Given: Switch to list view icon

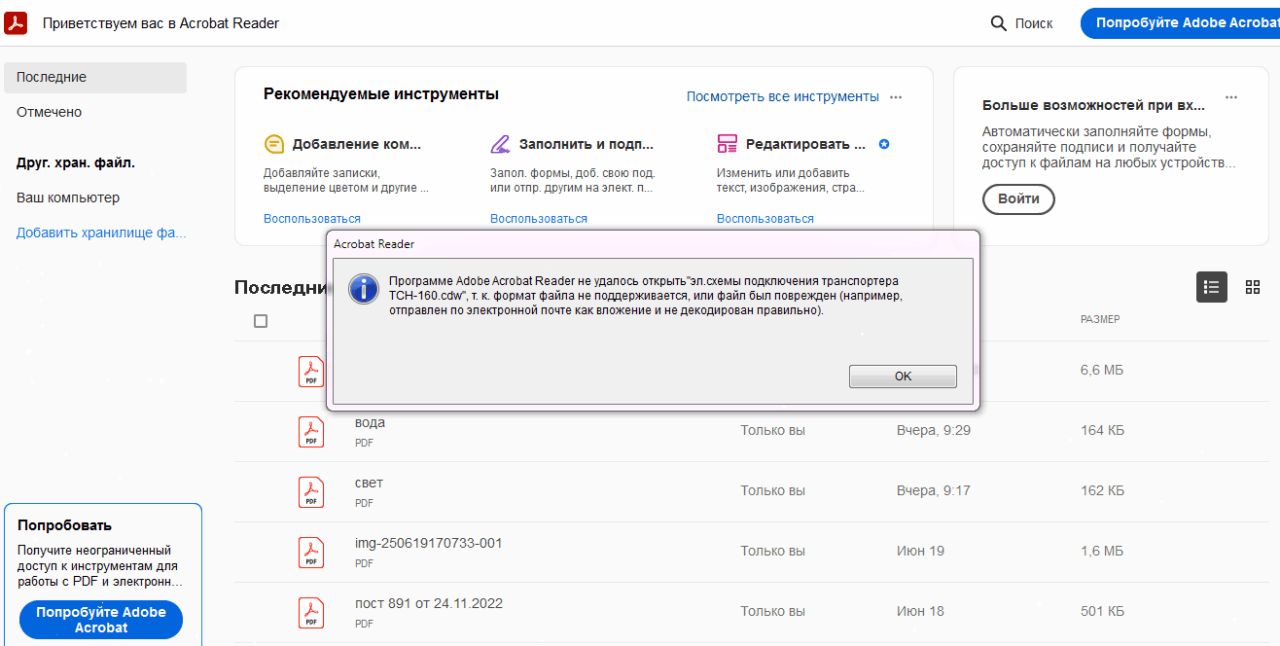Looking at the screenshot, I should 1212,287.
